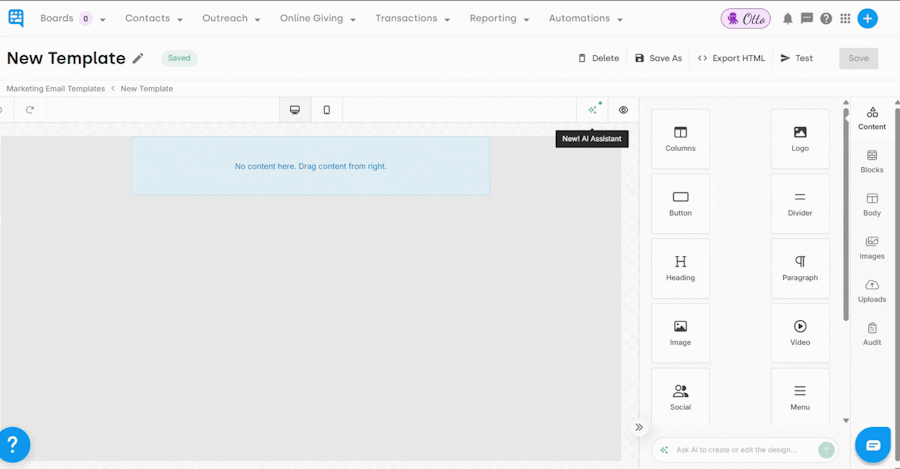Open the blue help bubble at bottom-left

(x=13, y=444)
